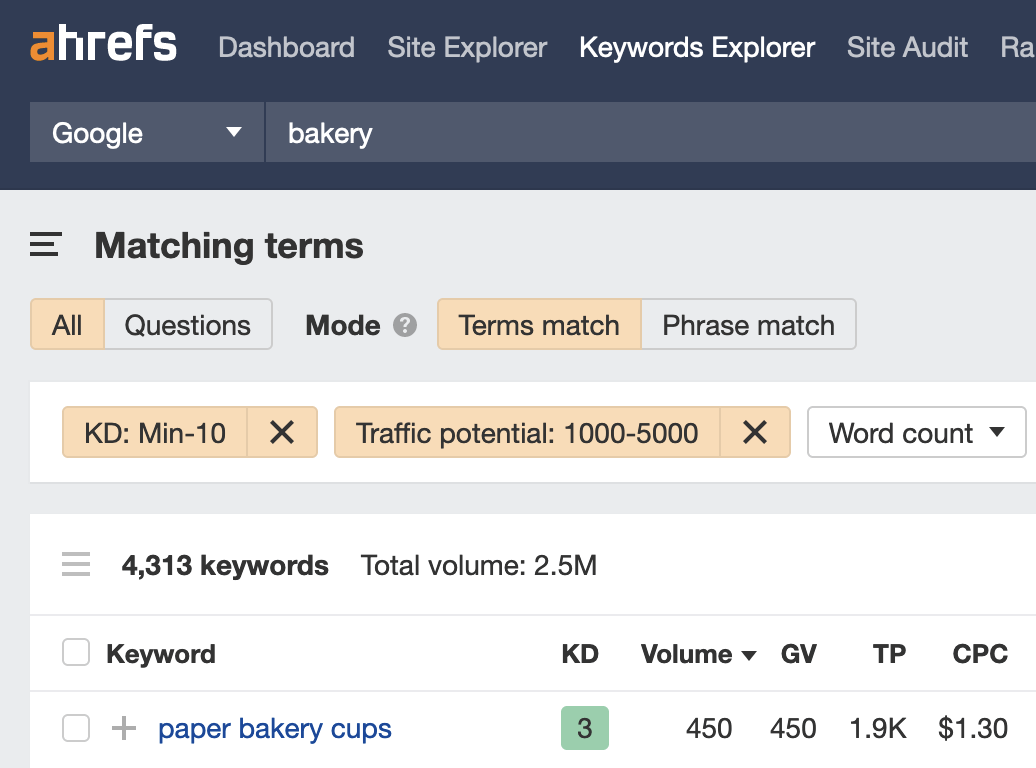This screenshot has height=768, width=1036.
Task: Click the Mode help question mark icon
Action: [407, 325]
